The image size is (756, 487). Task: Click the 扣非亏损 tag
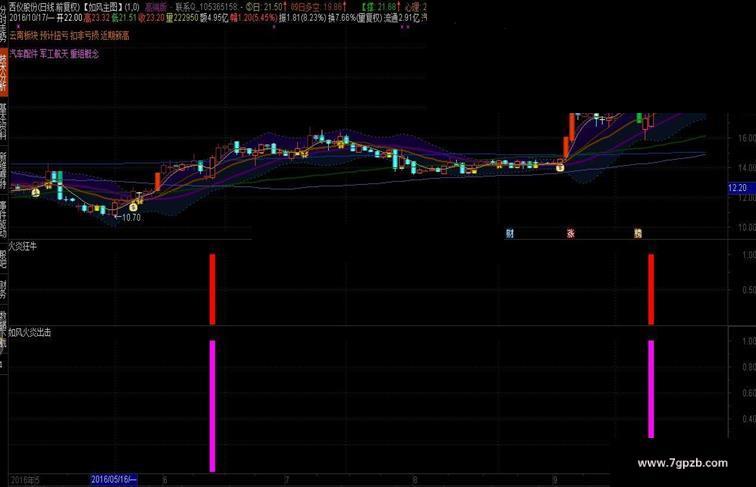(x=84, y=35)
